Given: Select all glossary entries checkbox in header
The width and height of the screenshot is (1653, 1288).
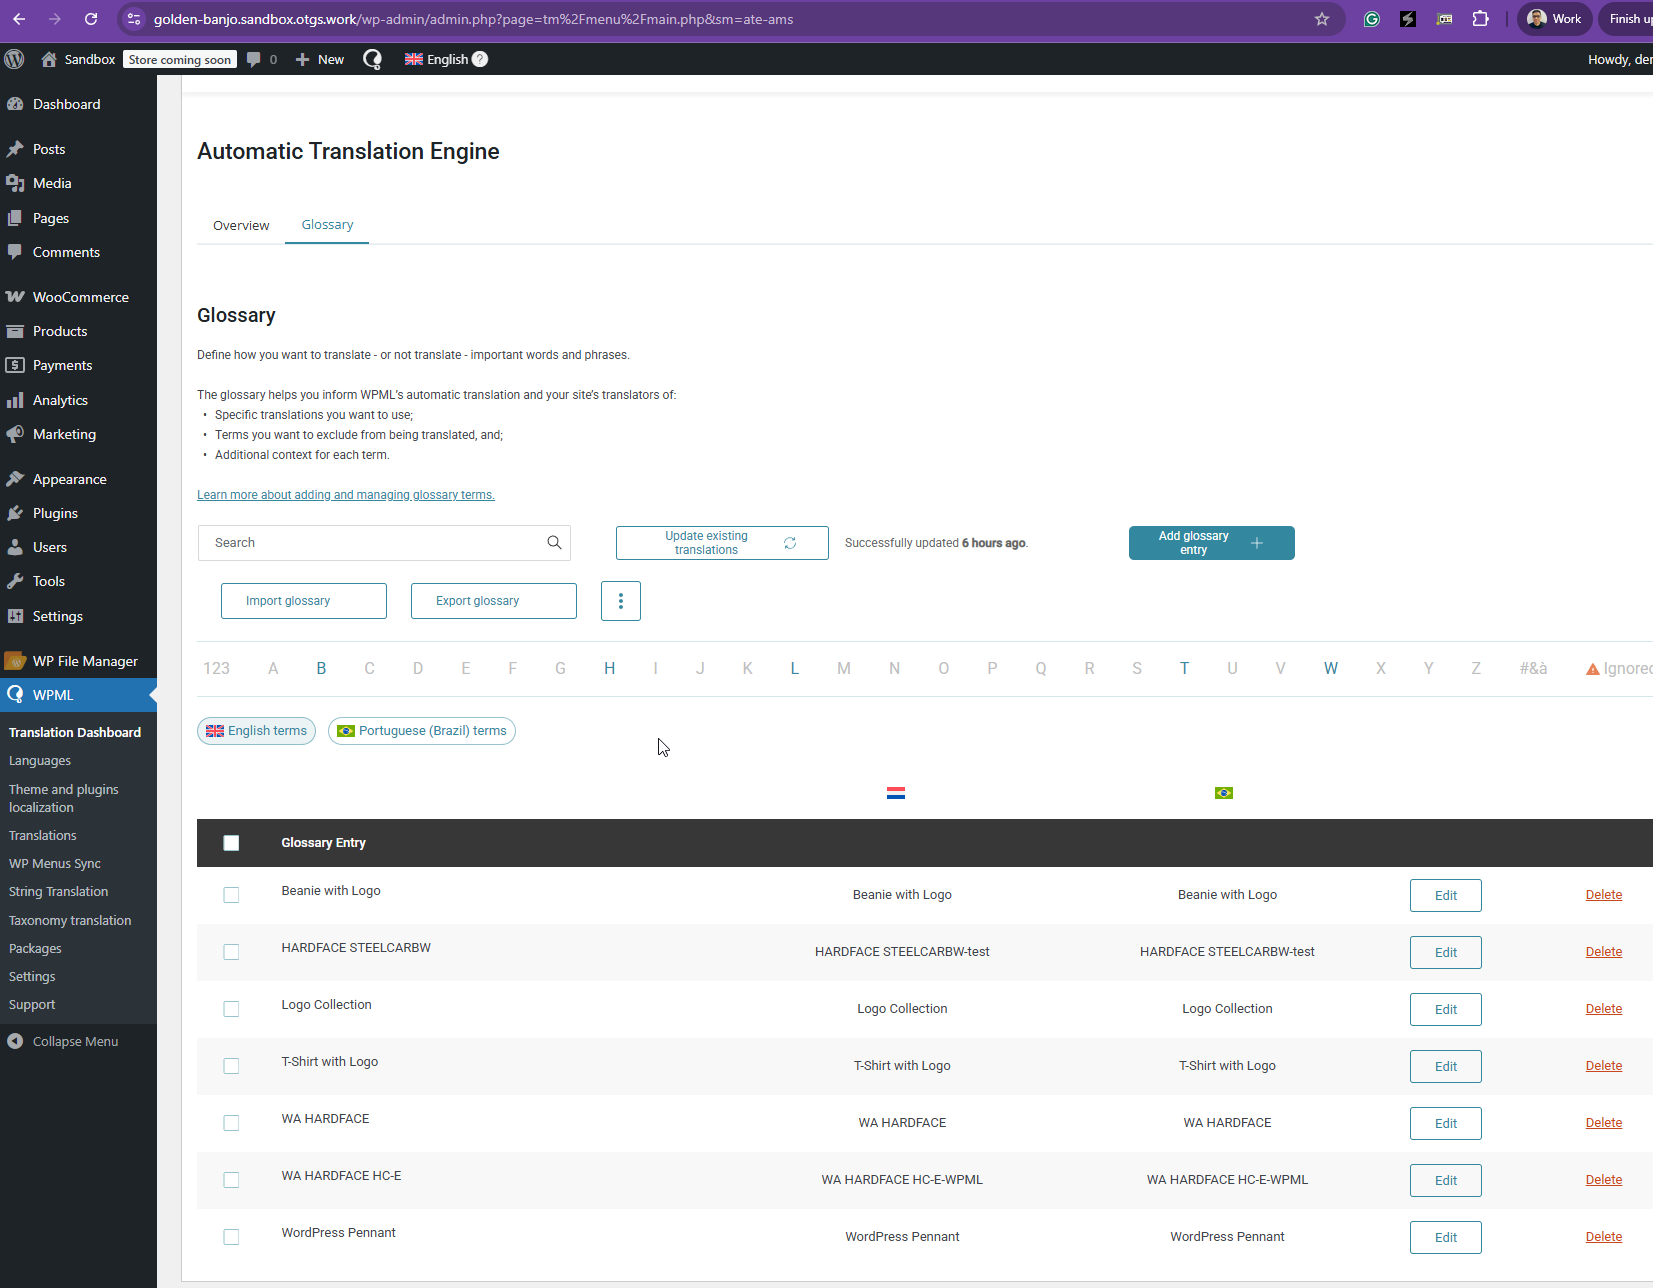Looking at the screenshot, I should (x=231, y=843).
